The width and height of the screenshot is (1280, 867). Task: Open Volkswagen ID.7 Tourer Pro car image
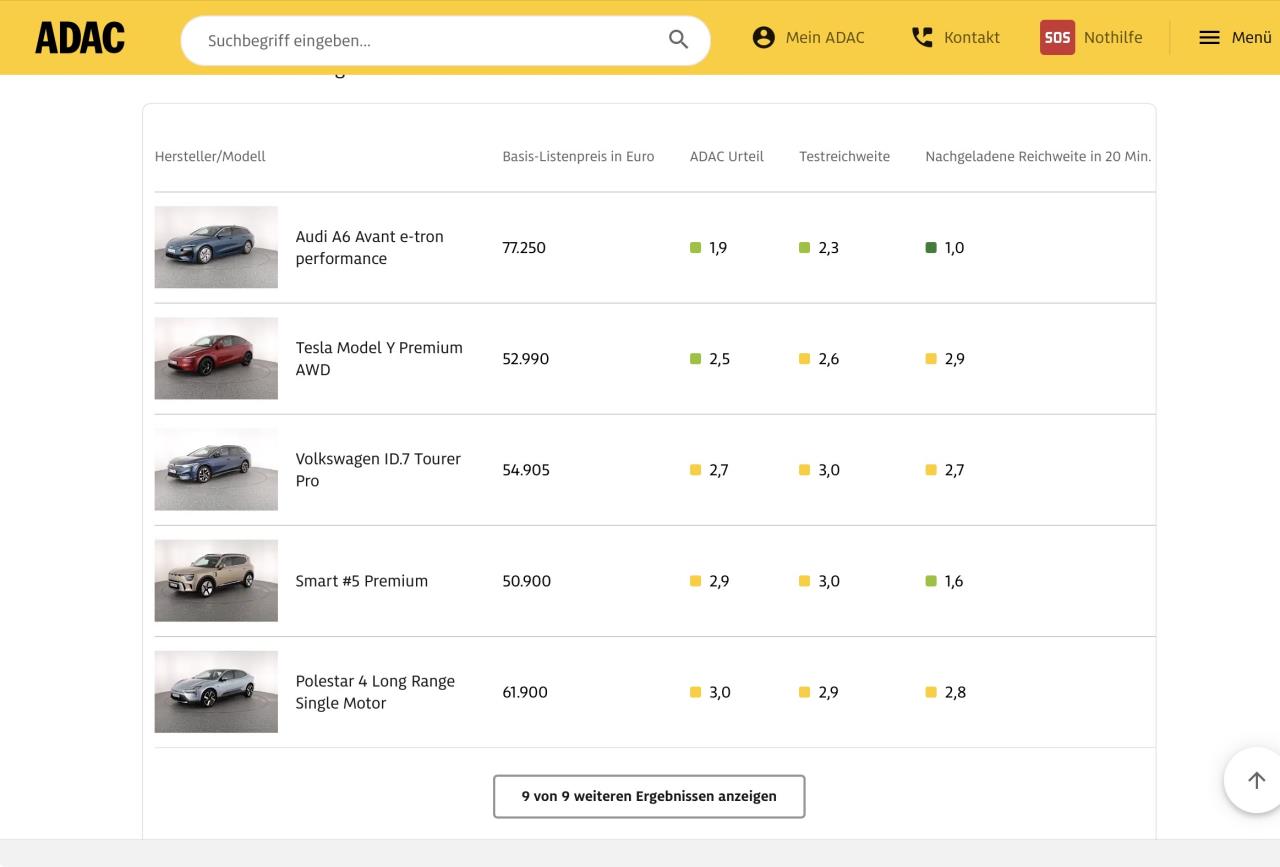click(x=216, y=469)
